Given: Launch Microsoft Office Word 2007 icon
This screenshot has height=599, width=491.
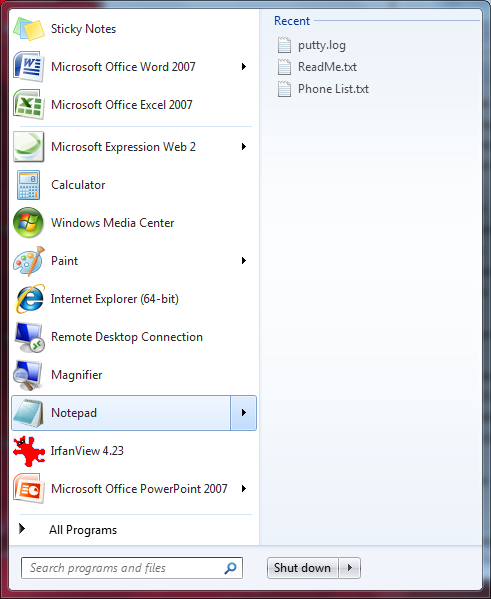Looking at the screenshot, I should pos(28,67).
